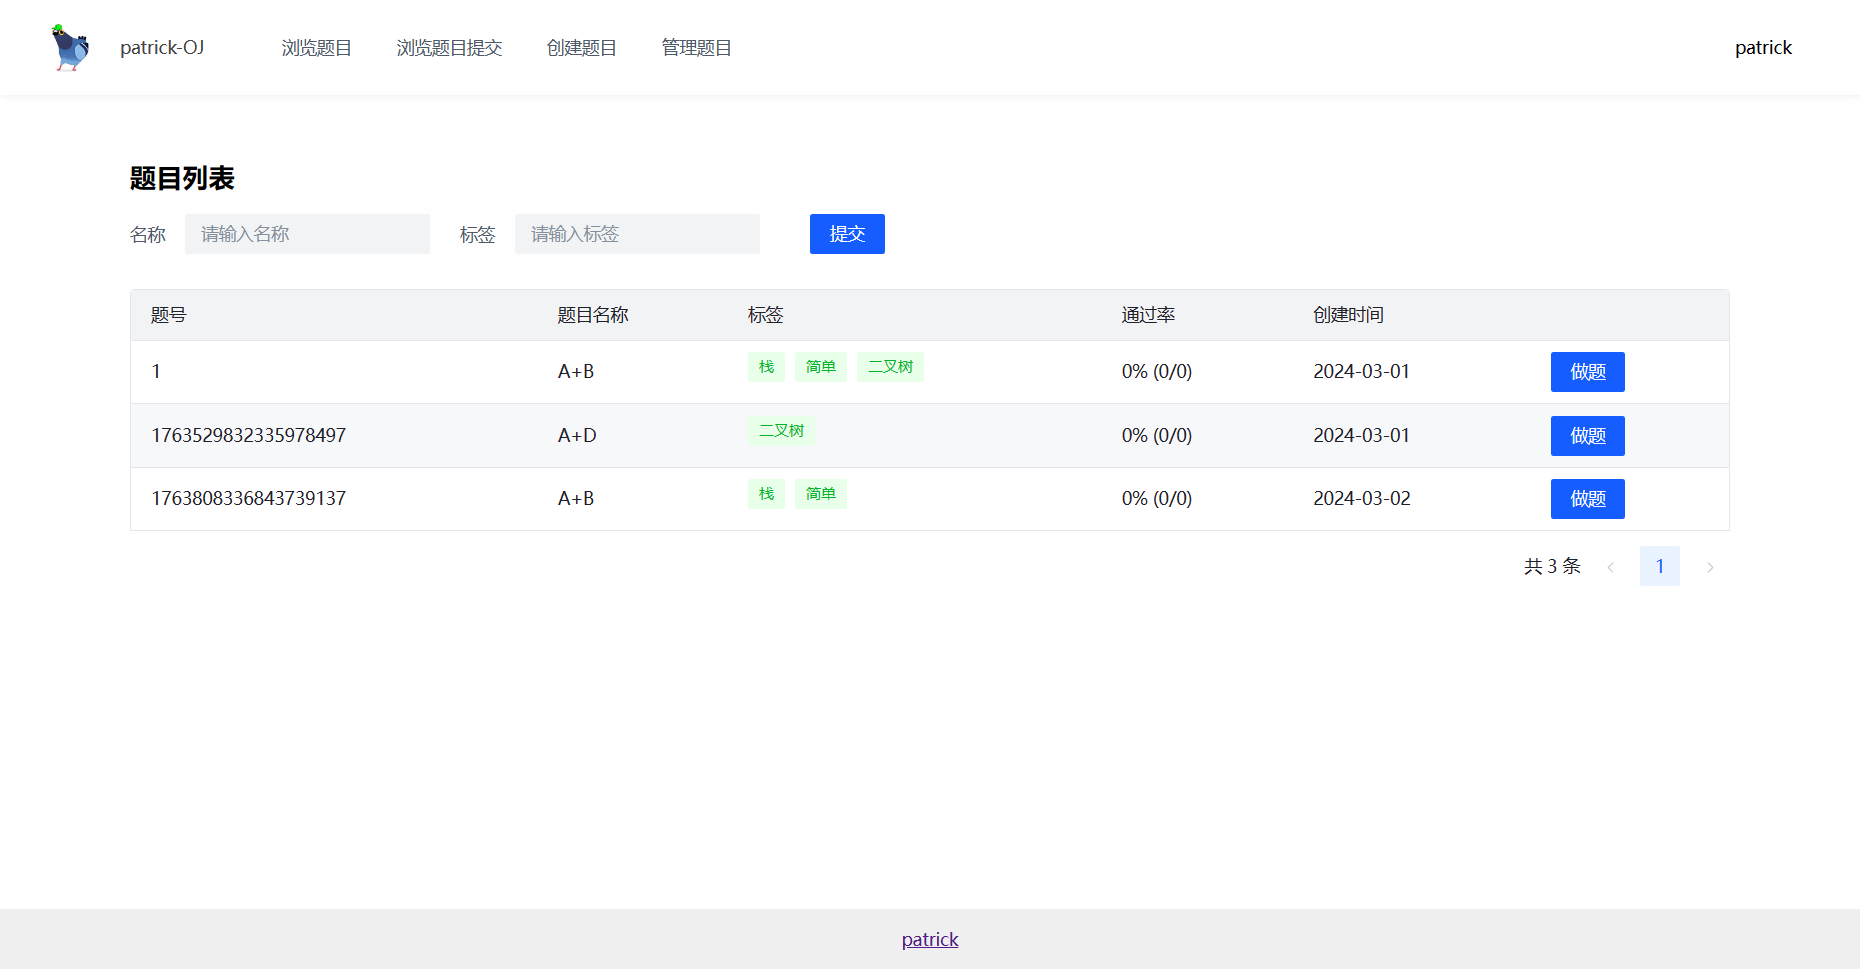Click the 二叉树 tag in A+D row
Image resolution: width=1860 pixels, height=969 pixels.
click(x=781, y=431)
